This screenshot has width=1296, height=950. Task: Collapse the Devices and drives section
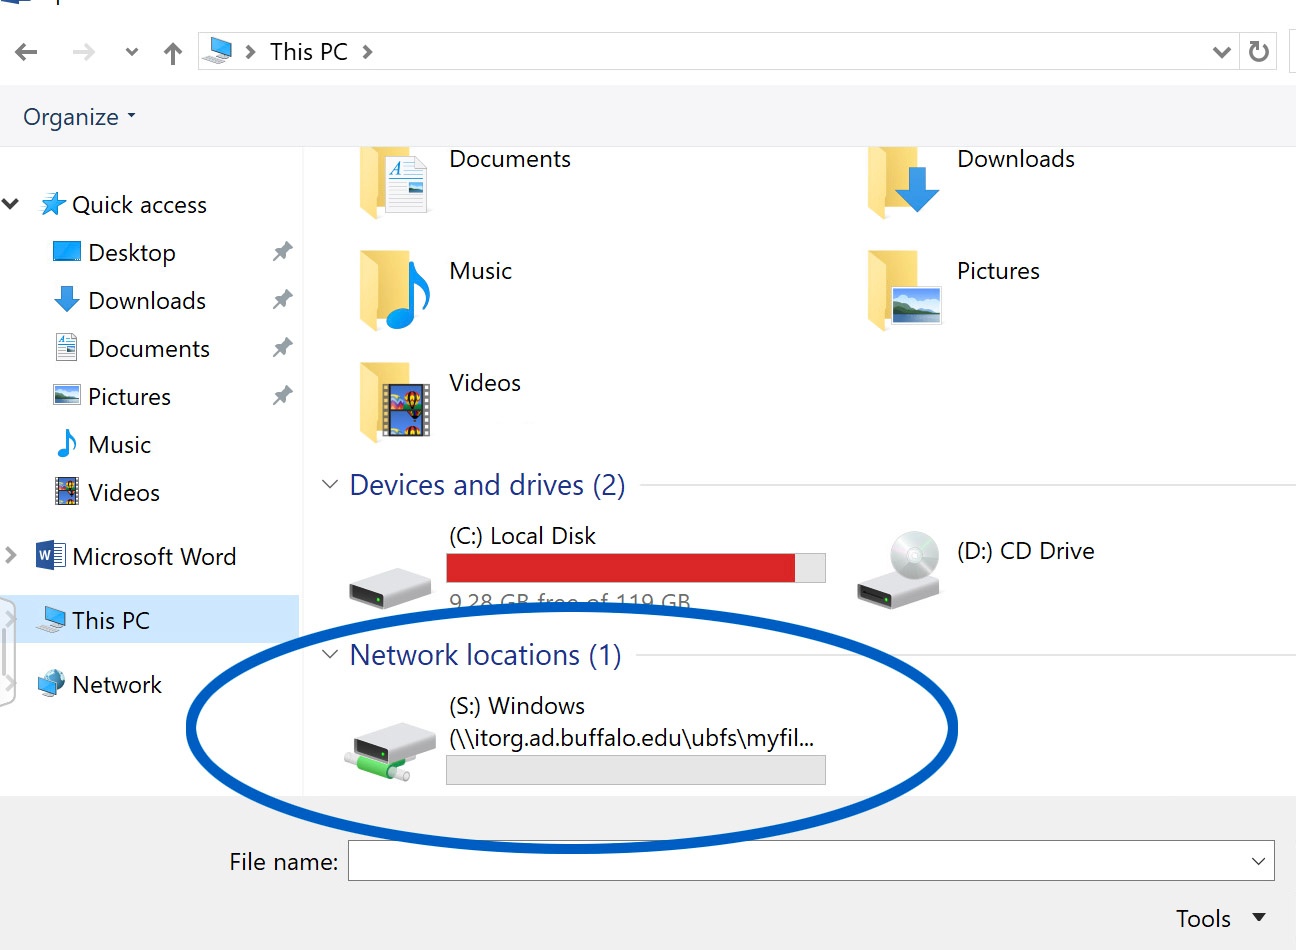(330, 485)
